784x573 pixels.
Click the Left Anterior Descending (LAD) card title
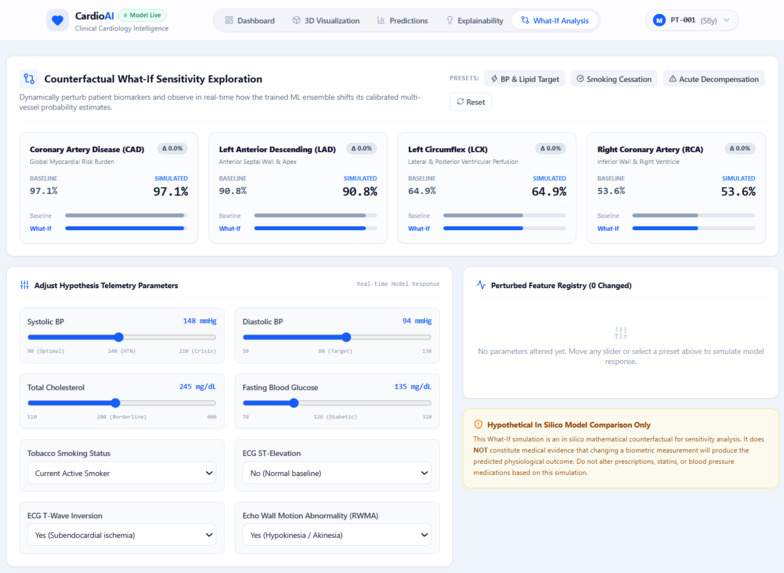tap(278, 149)
